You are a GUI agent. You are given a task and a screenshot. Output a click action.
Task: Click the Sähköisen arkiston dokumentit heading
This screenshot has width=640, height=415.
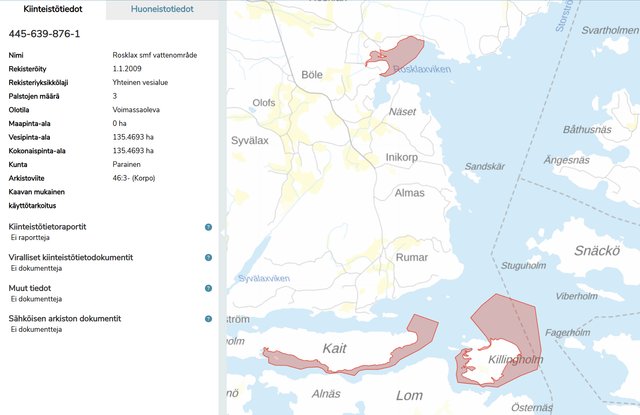tap(64, 318)
